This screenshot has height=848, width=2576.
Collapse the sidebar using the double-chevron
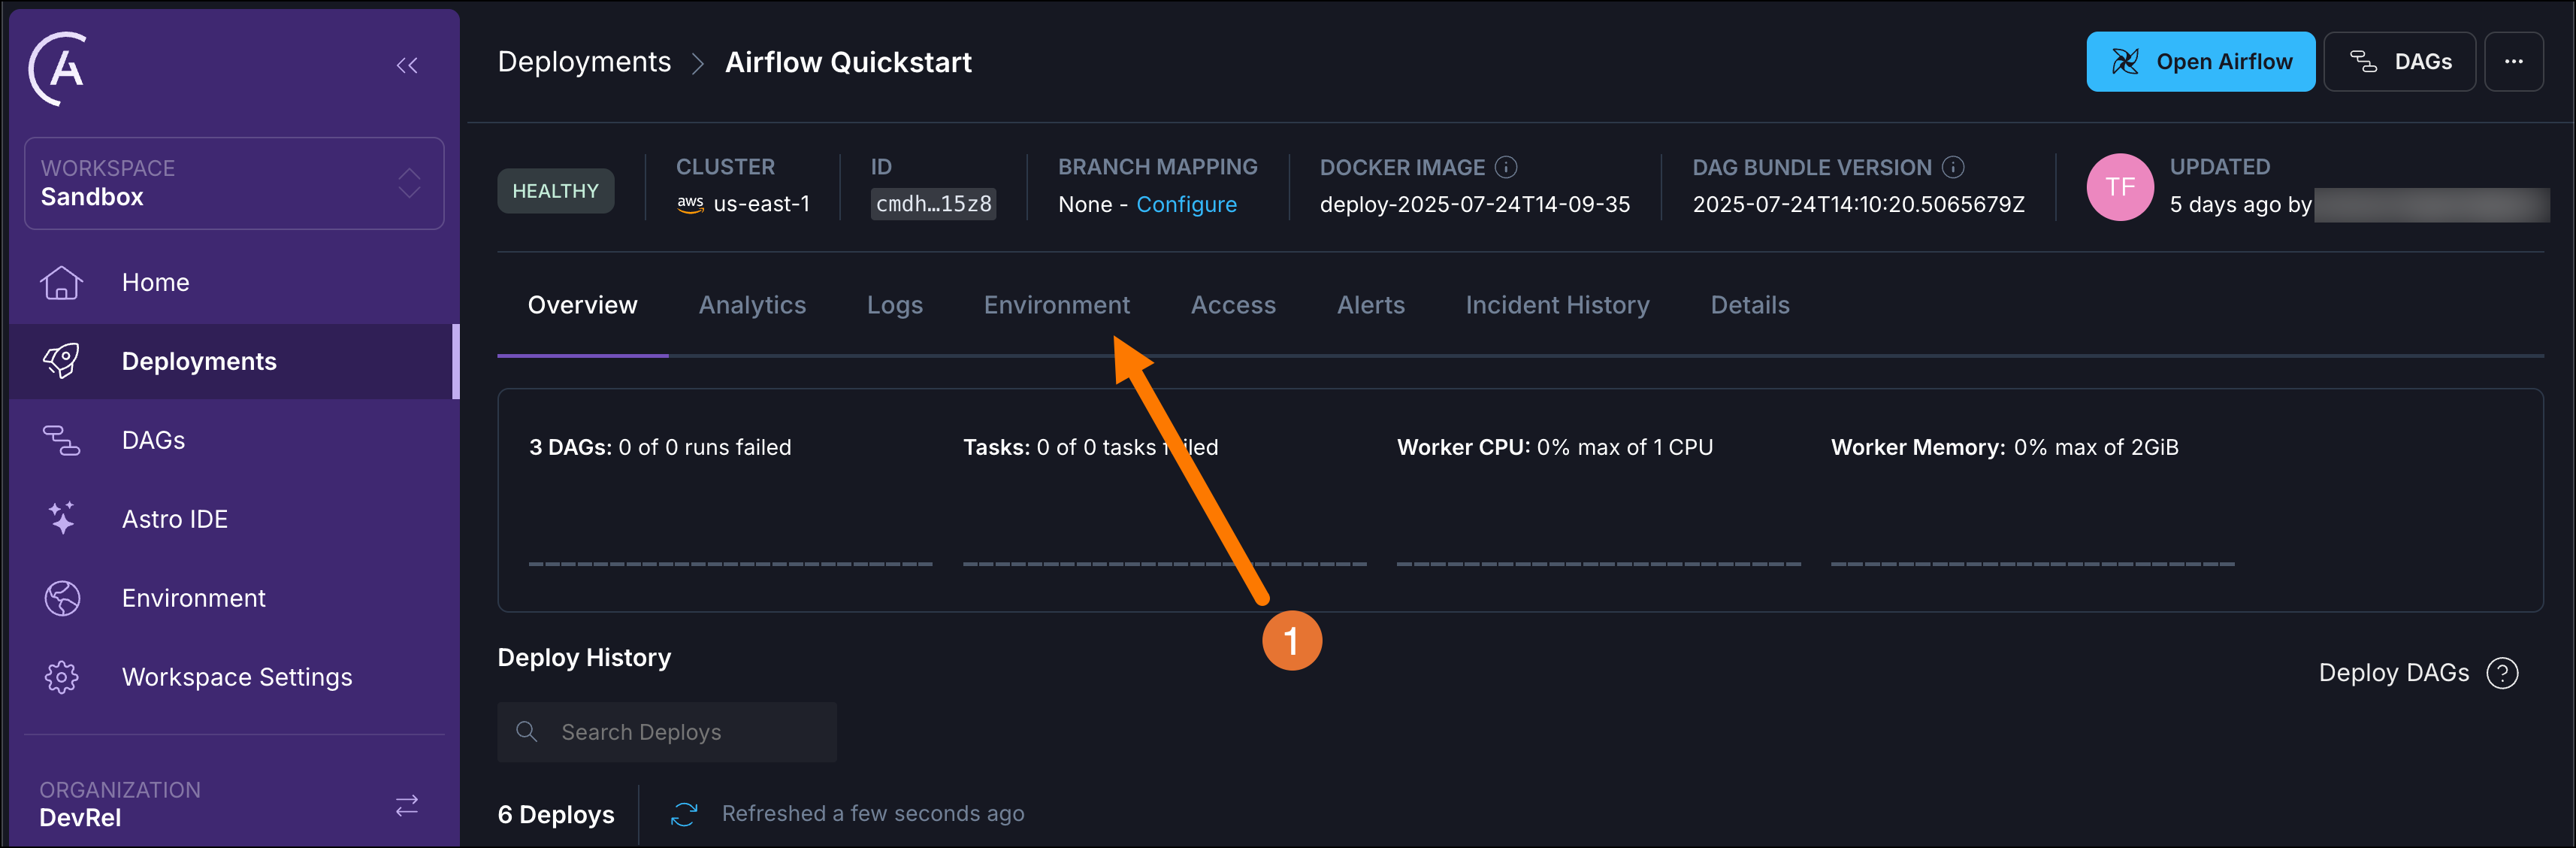407,65
